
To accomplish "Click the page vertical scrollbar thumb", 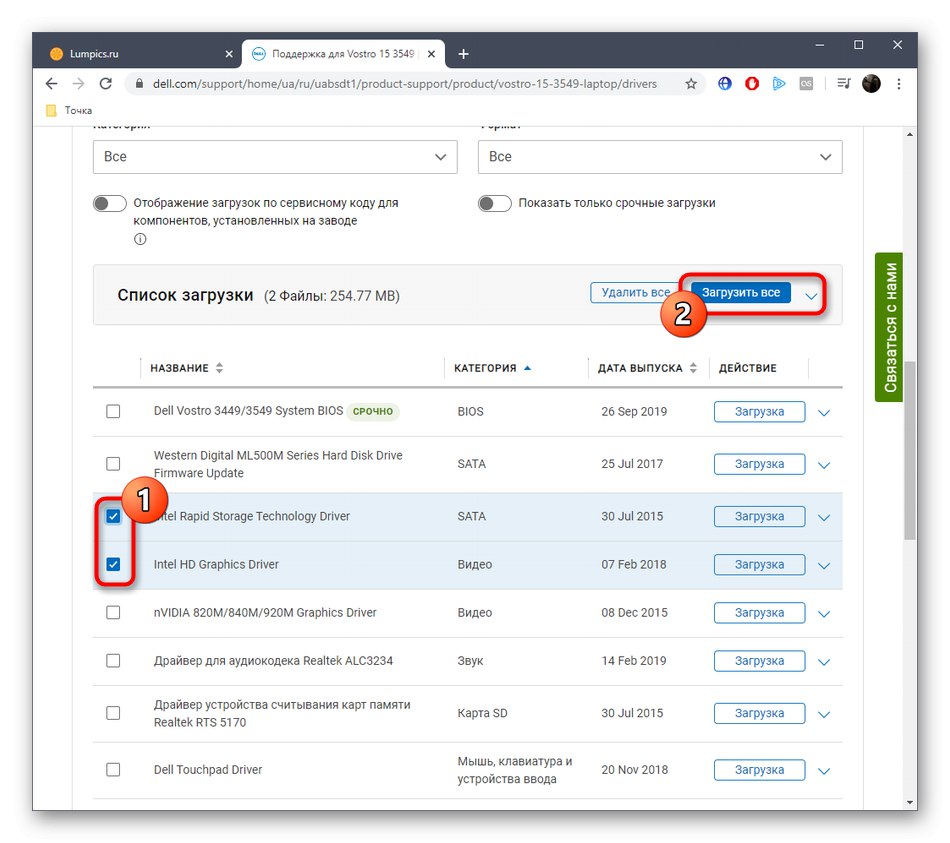I will pos(909,450).
